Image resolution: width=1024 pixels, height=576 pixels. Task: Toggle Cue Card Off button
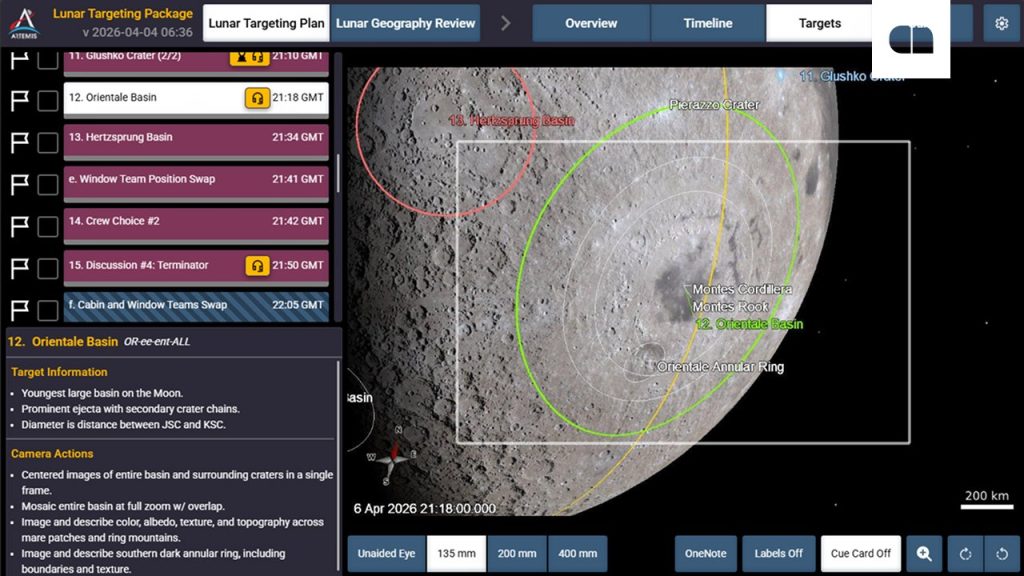(x=861, y=554)
